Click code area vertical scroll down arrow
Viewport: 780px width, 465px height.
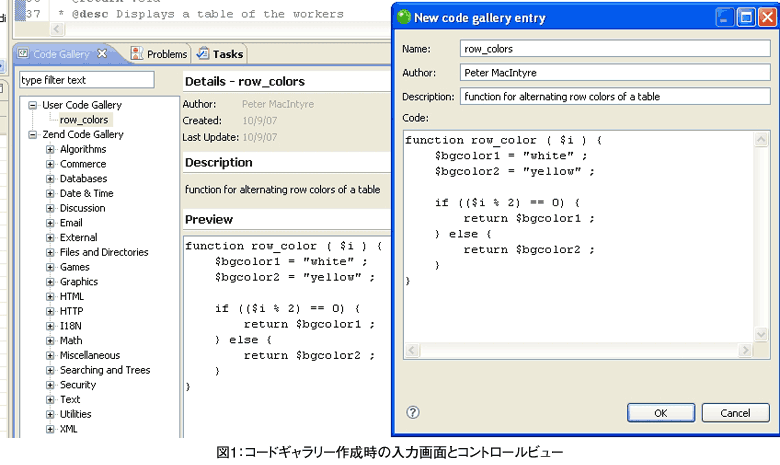pyautogui.click(x=761, y=334)
